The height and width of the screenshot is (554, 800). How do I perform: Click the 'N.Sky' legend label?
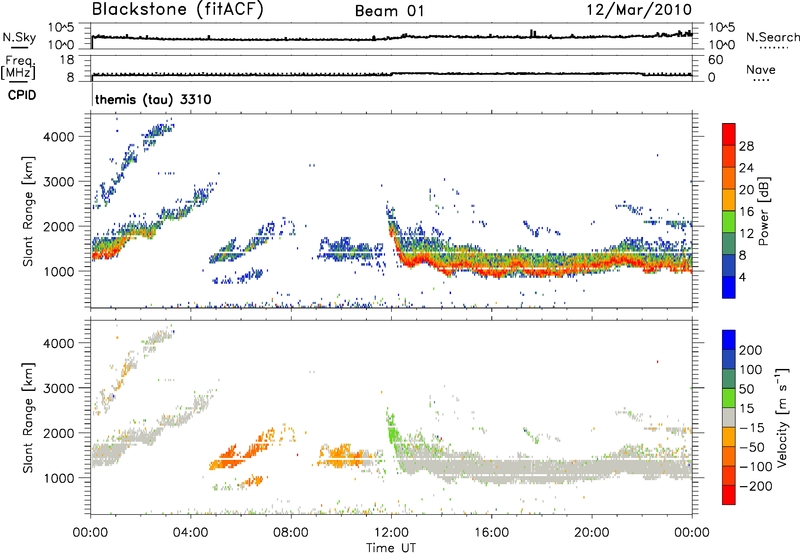pos(19,37)
